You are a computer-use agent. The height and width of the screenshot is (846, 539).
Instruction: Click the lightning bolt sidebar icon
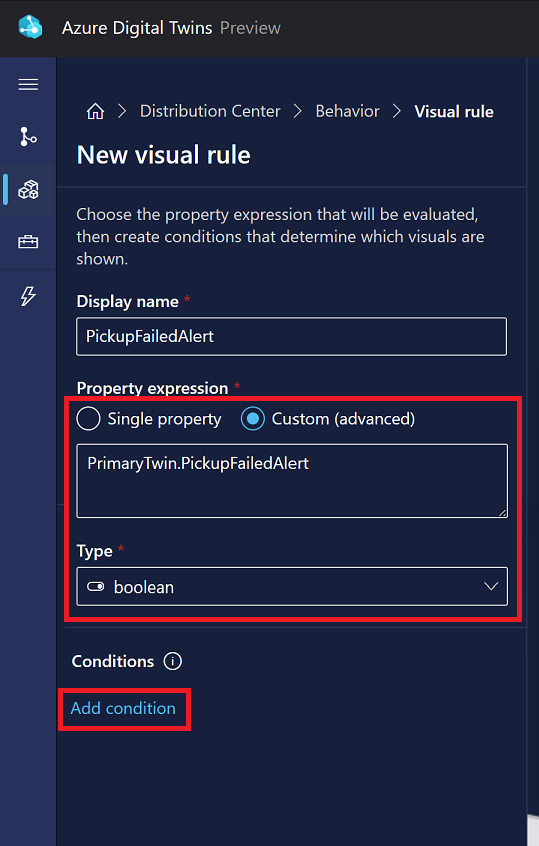pyautogui.click(x=28, y=296)
